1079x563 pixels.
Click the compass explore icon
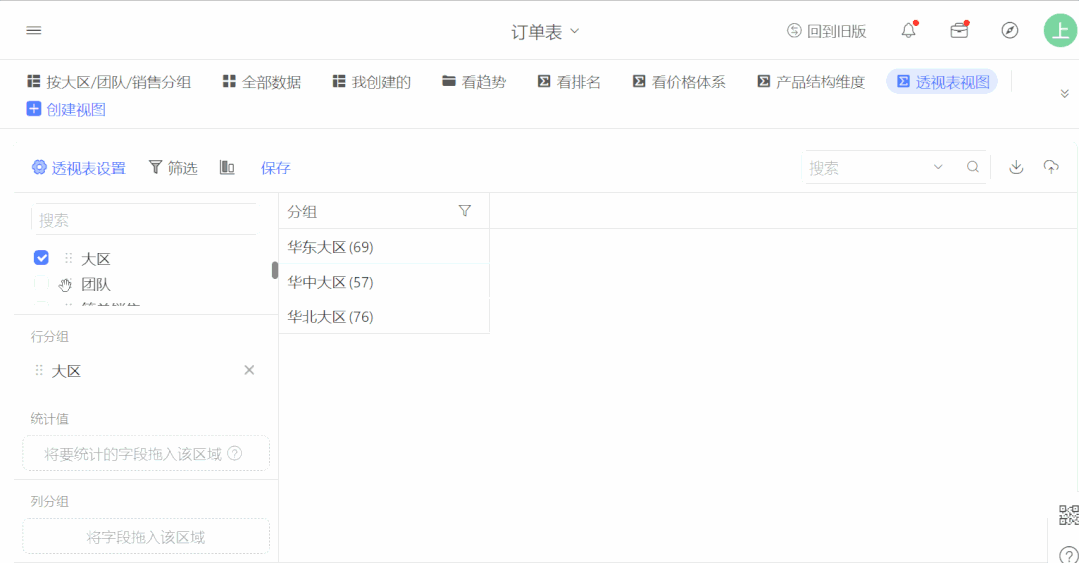1009,30
